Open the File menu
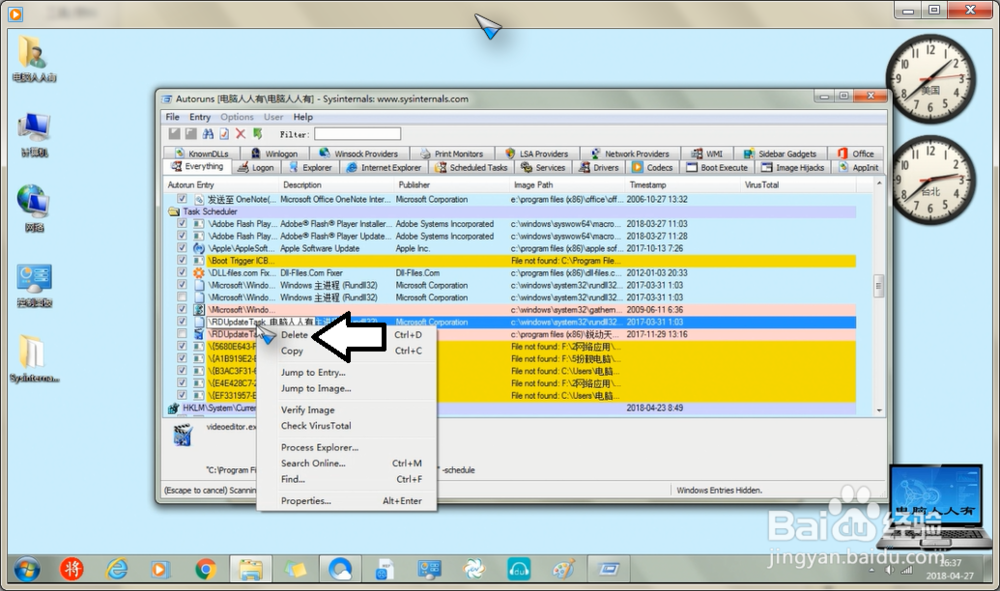 pyautogui.click(x=173, y=117)
